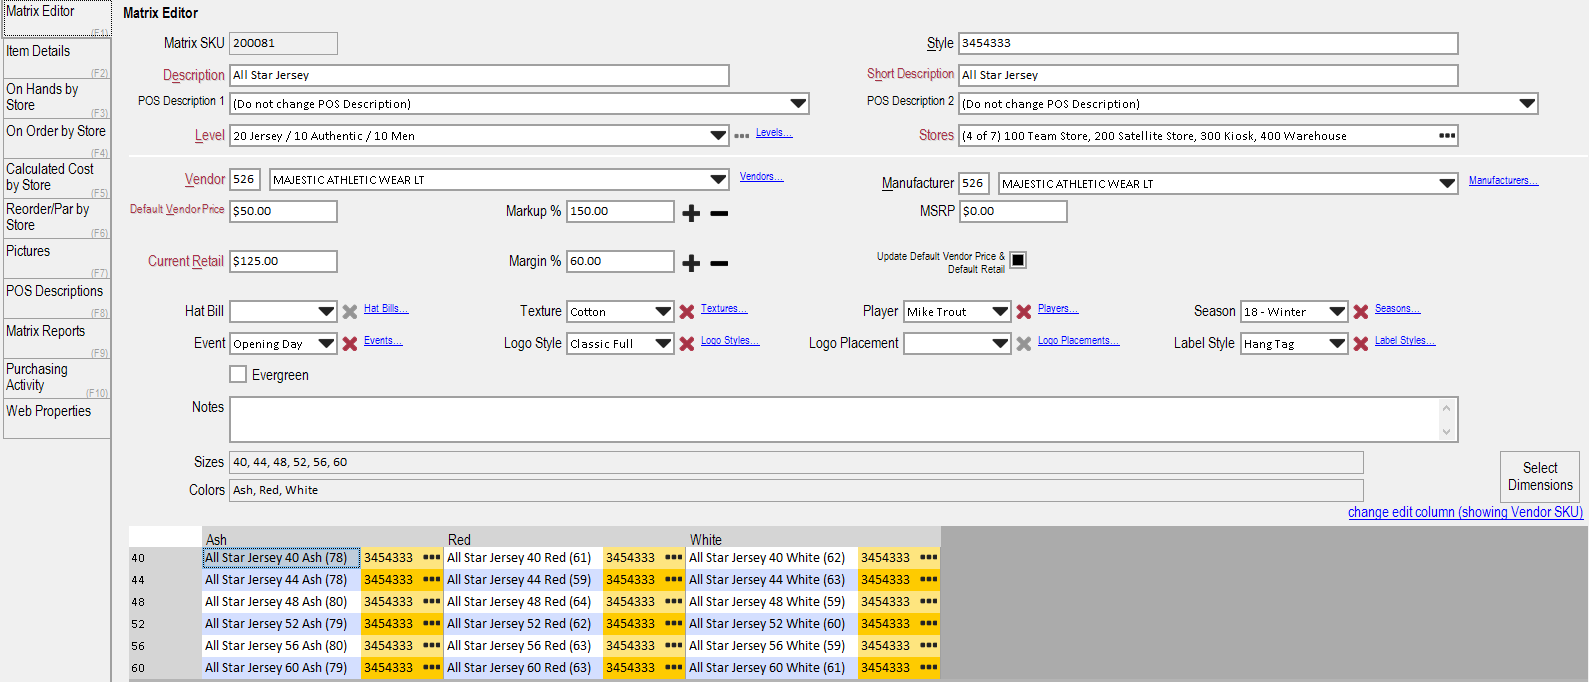Expand the Vendor dropdown list
This screenshot has width=1589, height=682.
[x=718, y=180]
